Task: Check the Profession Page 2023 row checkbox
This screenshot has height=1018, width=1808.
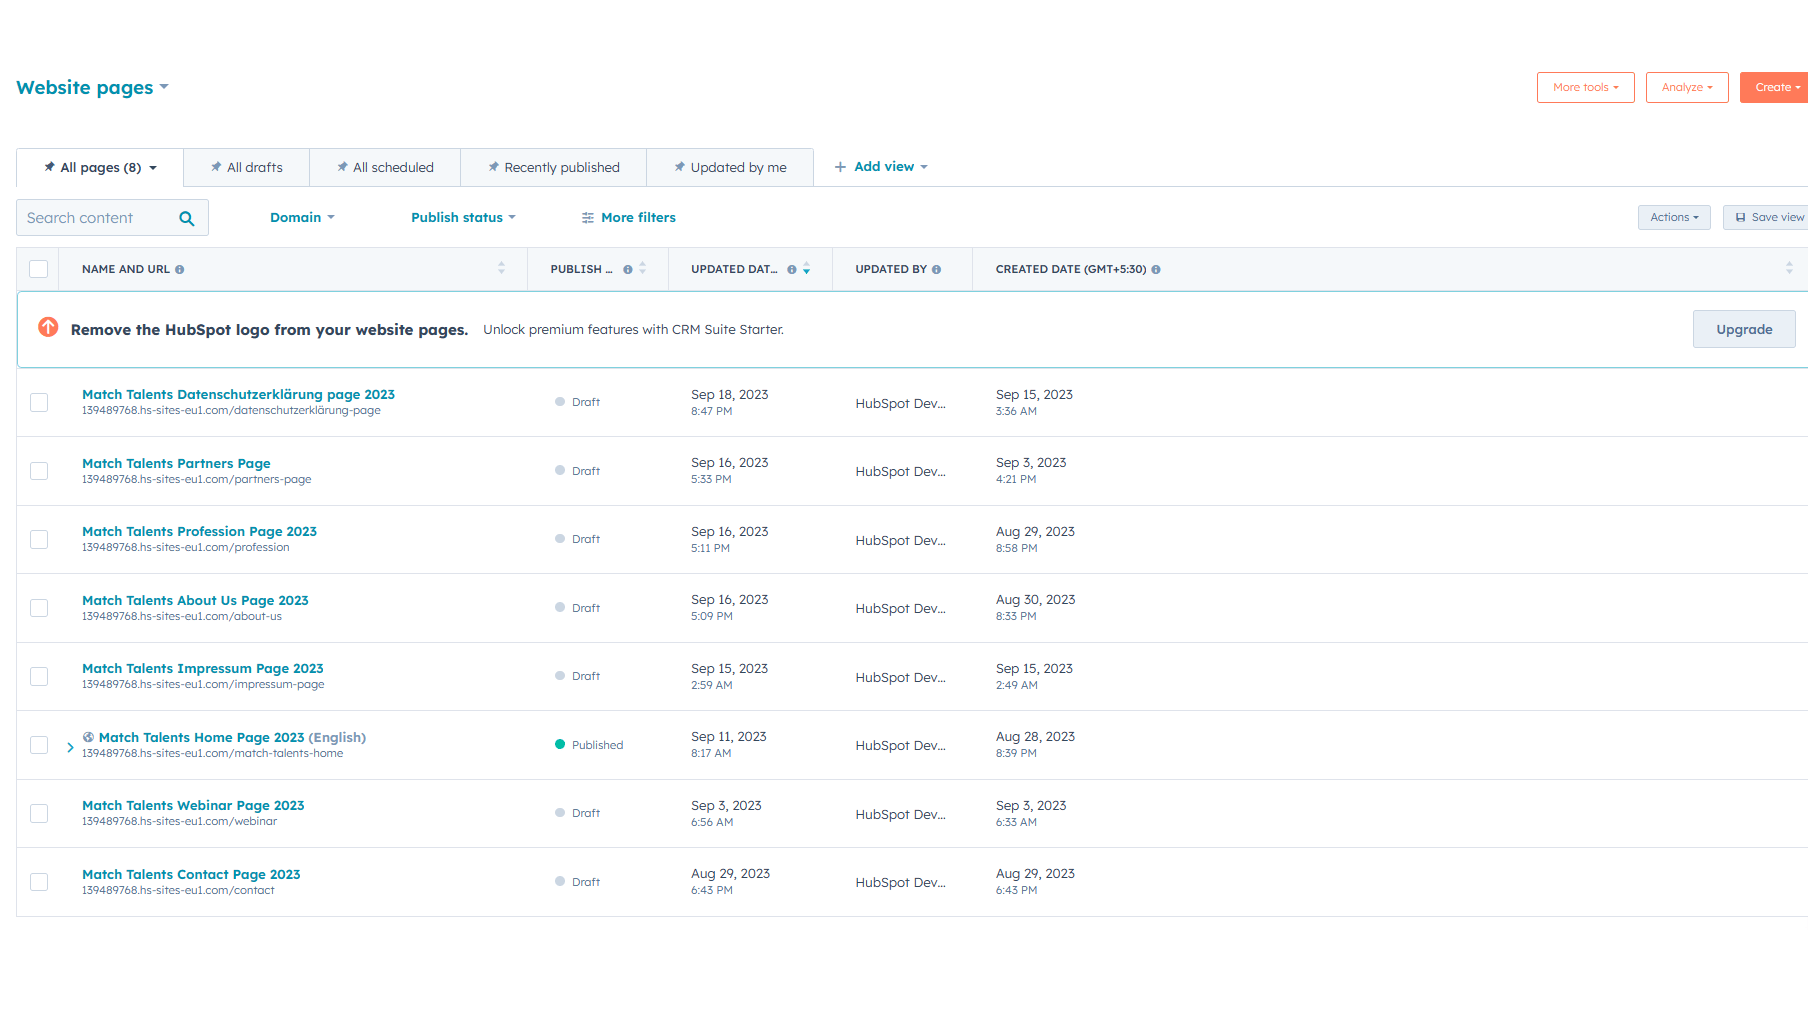Action: click(x=39, y=539)
